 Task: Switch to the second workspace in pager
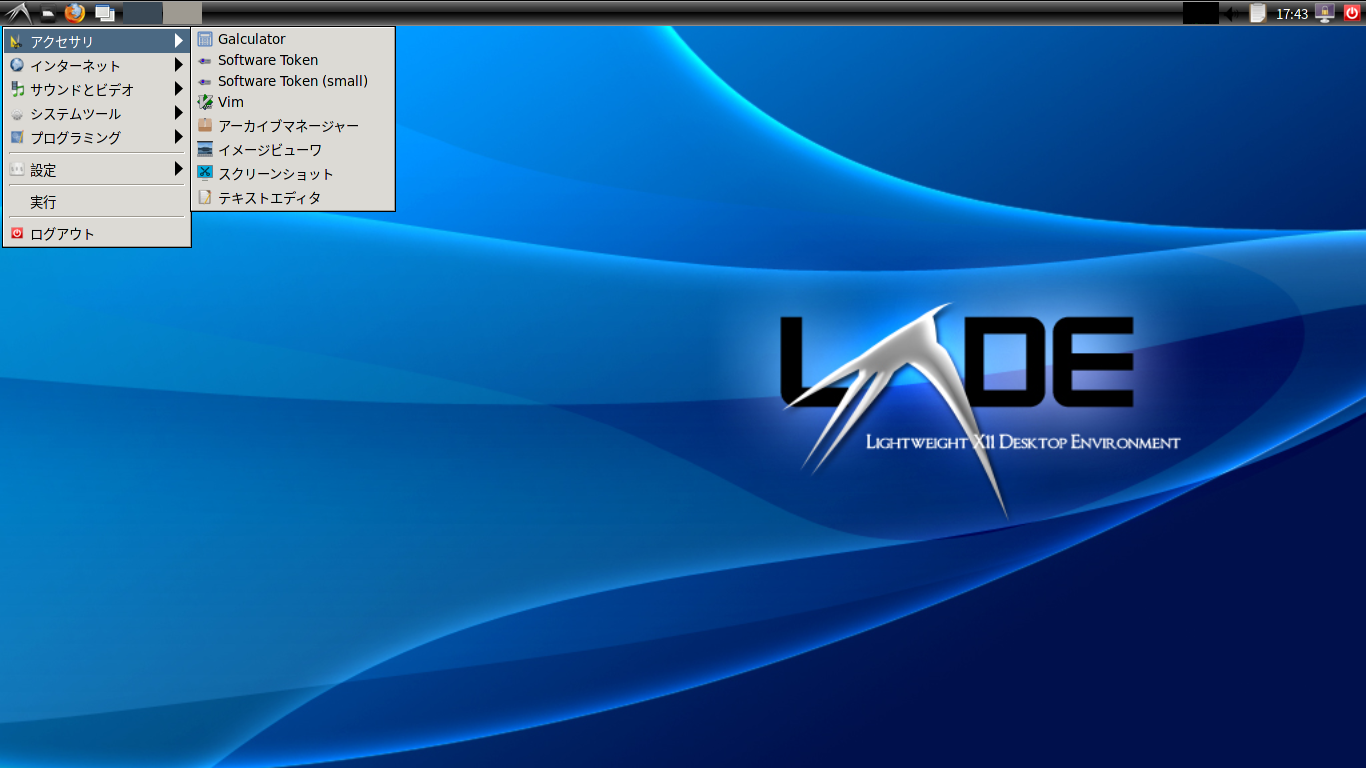182,13
